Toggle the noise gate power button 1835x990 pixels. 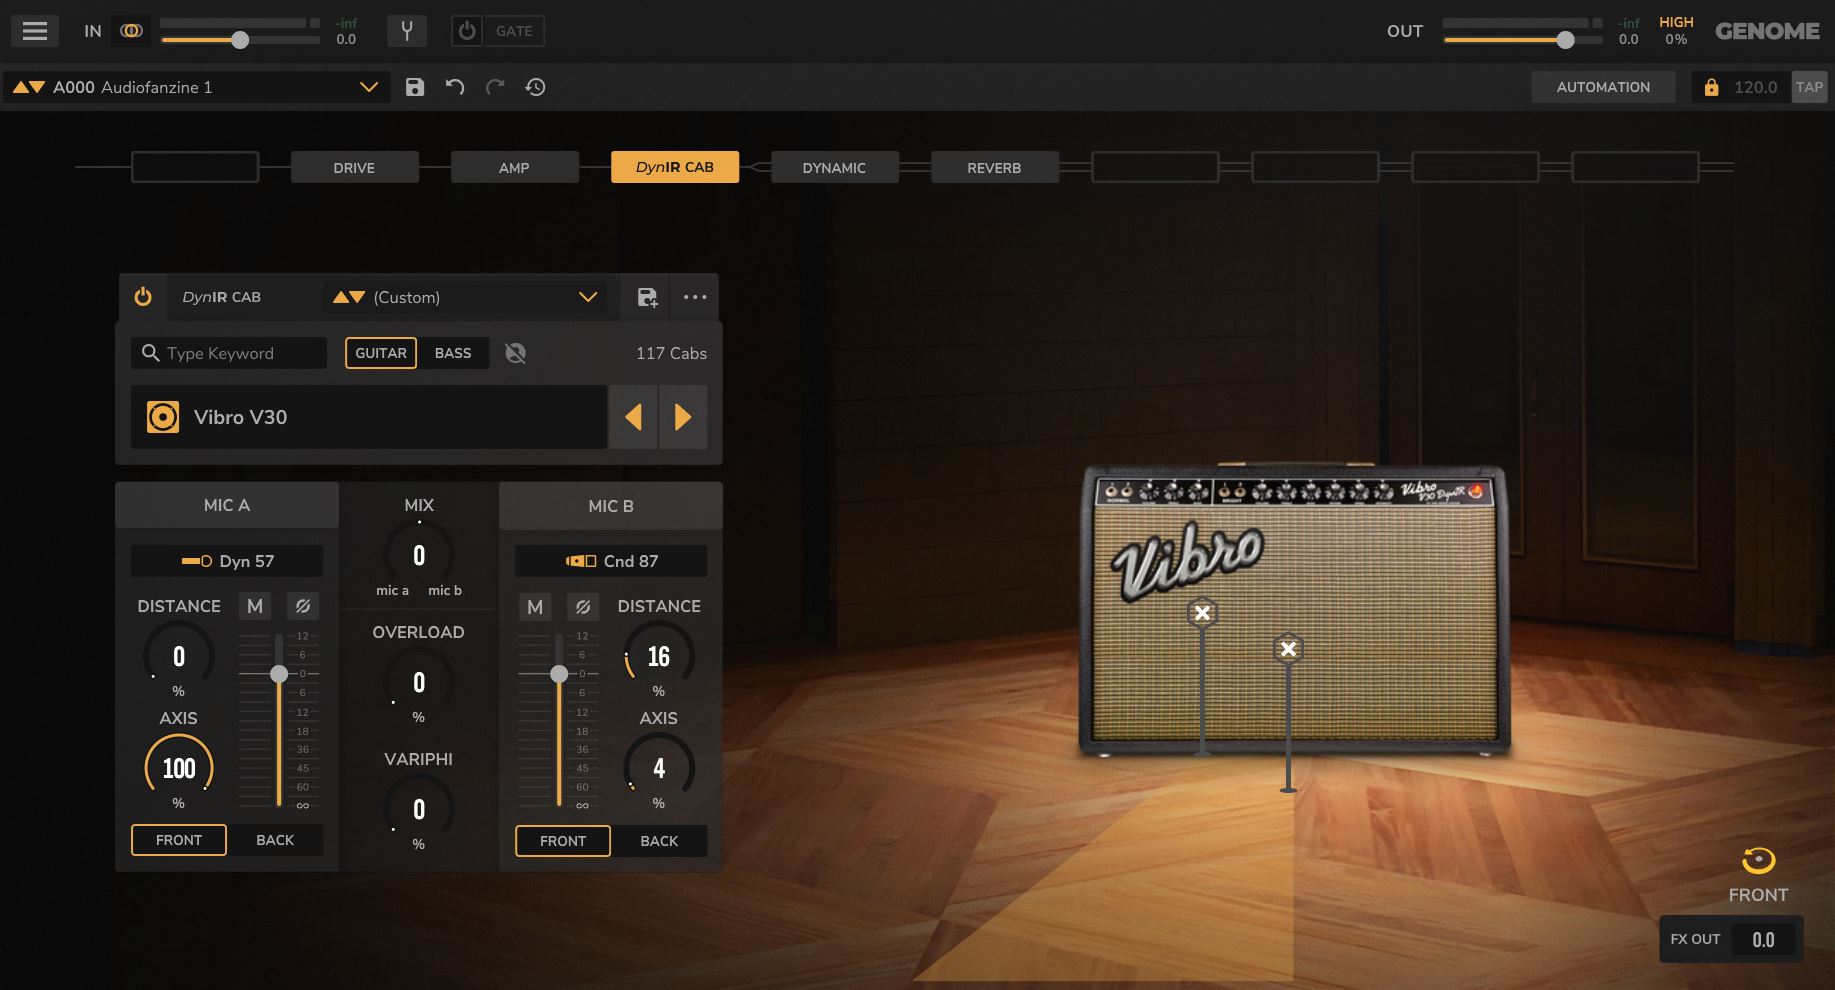(467, 31)
